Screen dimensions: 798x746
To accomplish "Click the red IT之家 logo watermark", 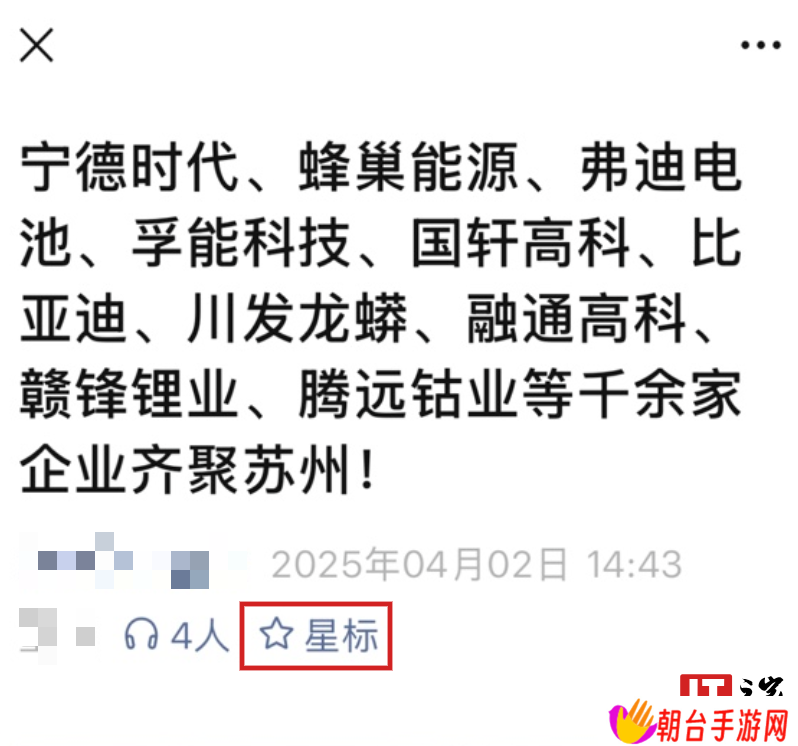I will click(731, 685).
